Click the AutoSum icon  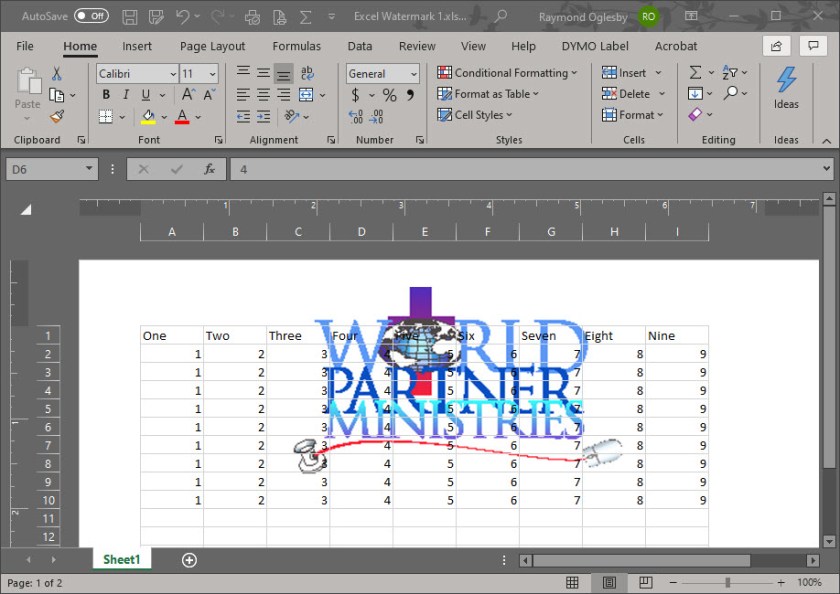pos(694,71)
